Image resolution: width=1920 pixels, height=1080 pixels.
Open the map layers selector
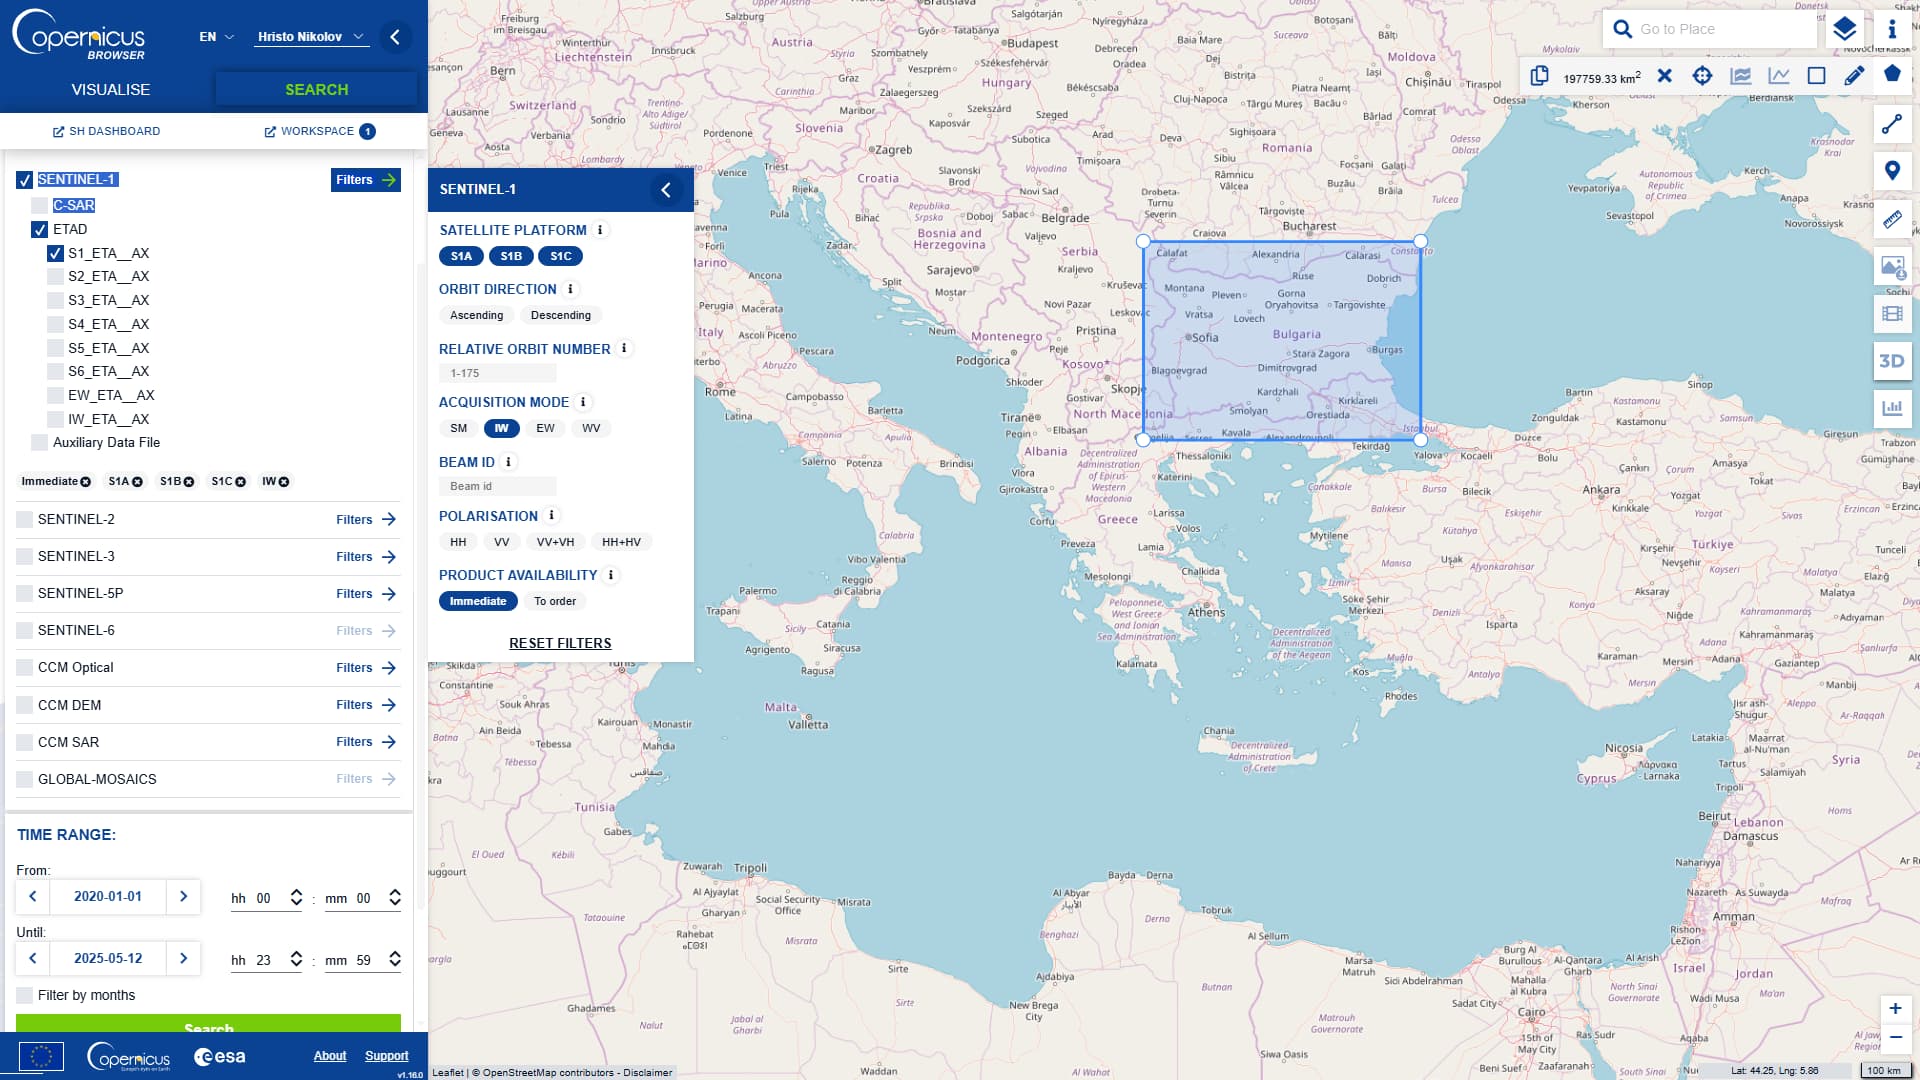1845,29
